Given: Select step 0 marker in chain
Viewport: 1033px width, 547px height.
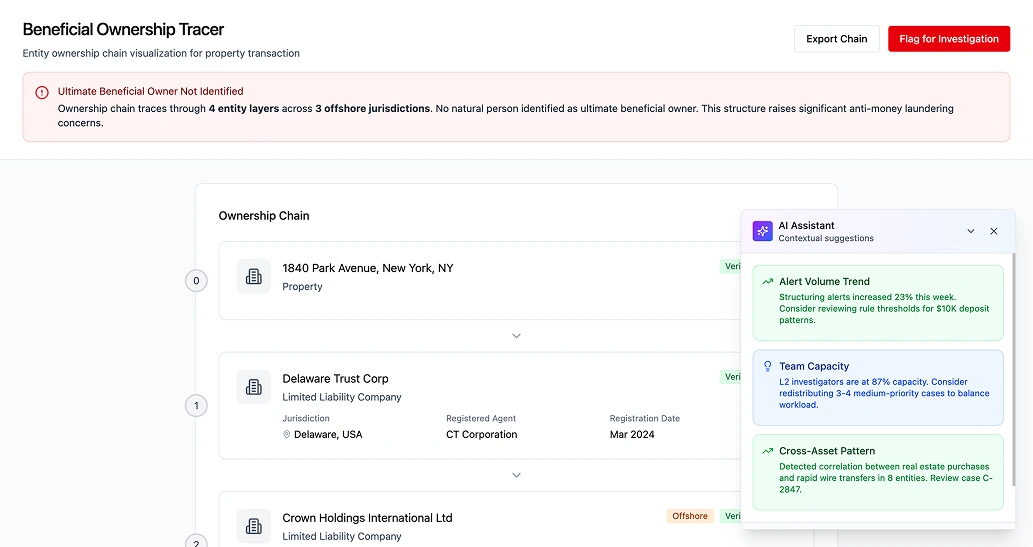Looking at the screenshot, I should [x=196, y=281].
